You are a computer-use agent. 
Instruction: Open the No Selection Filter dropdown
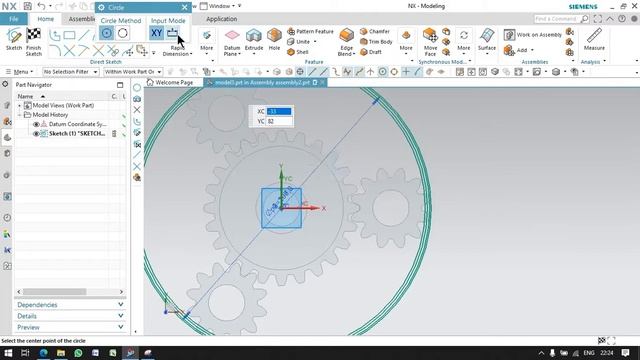[x=71, y=72]
